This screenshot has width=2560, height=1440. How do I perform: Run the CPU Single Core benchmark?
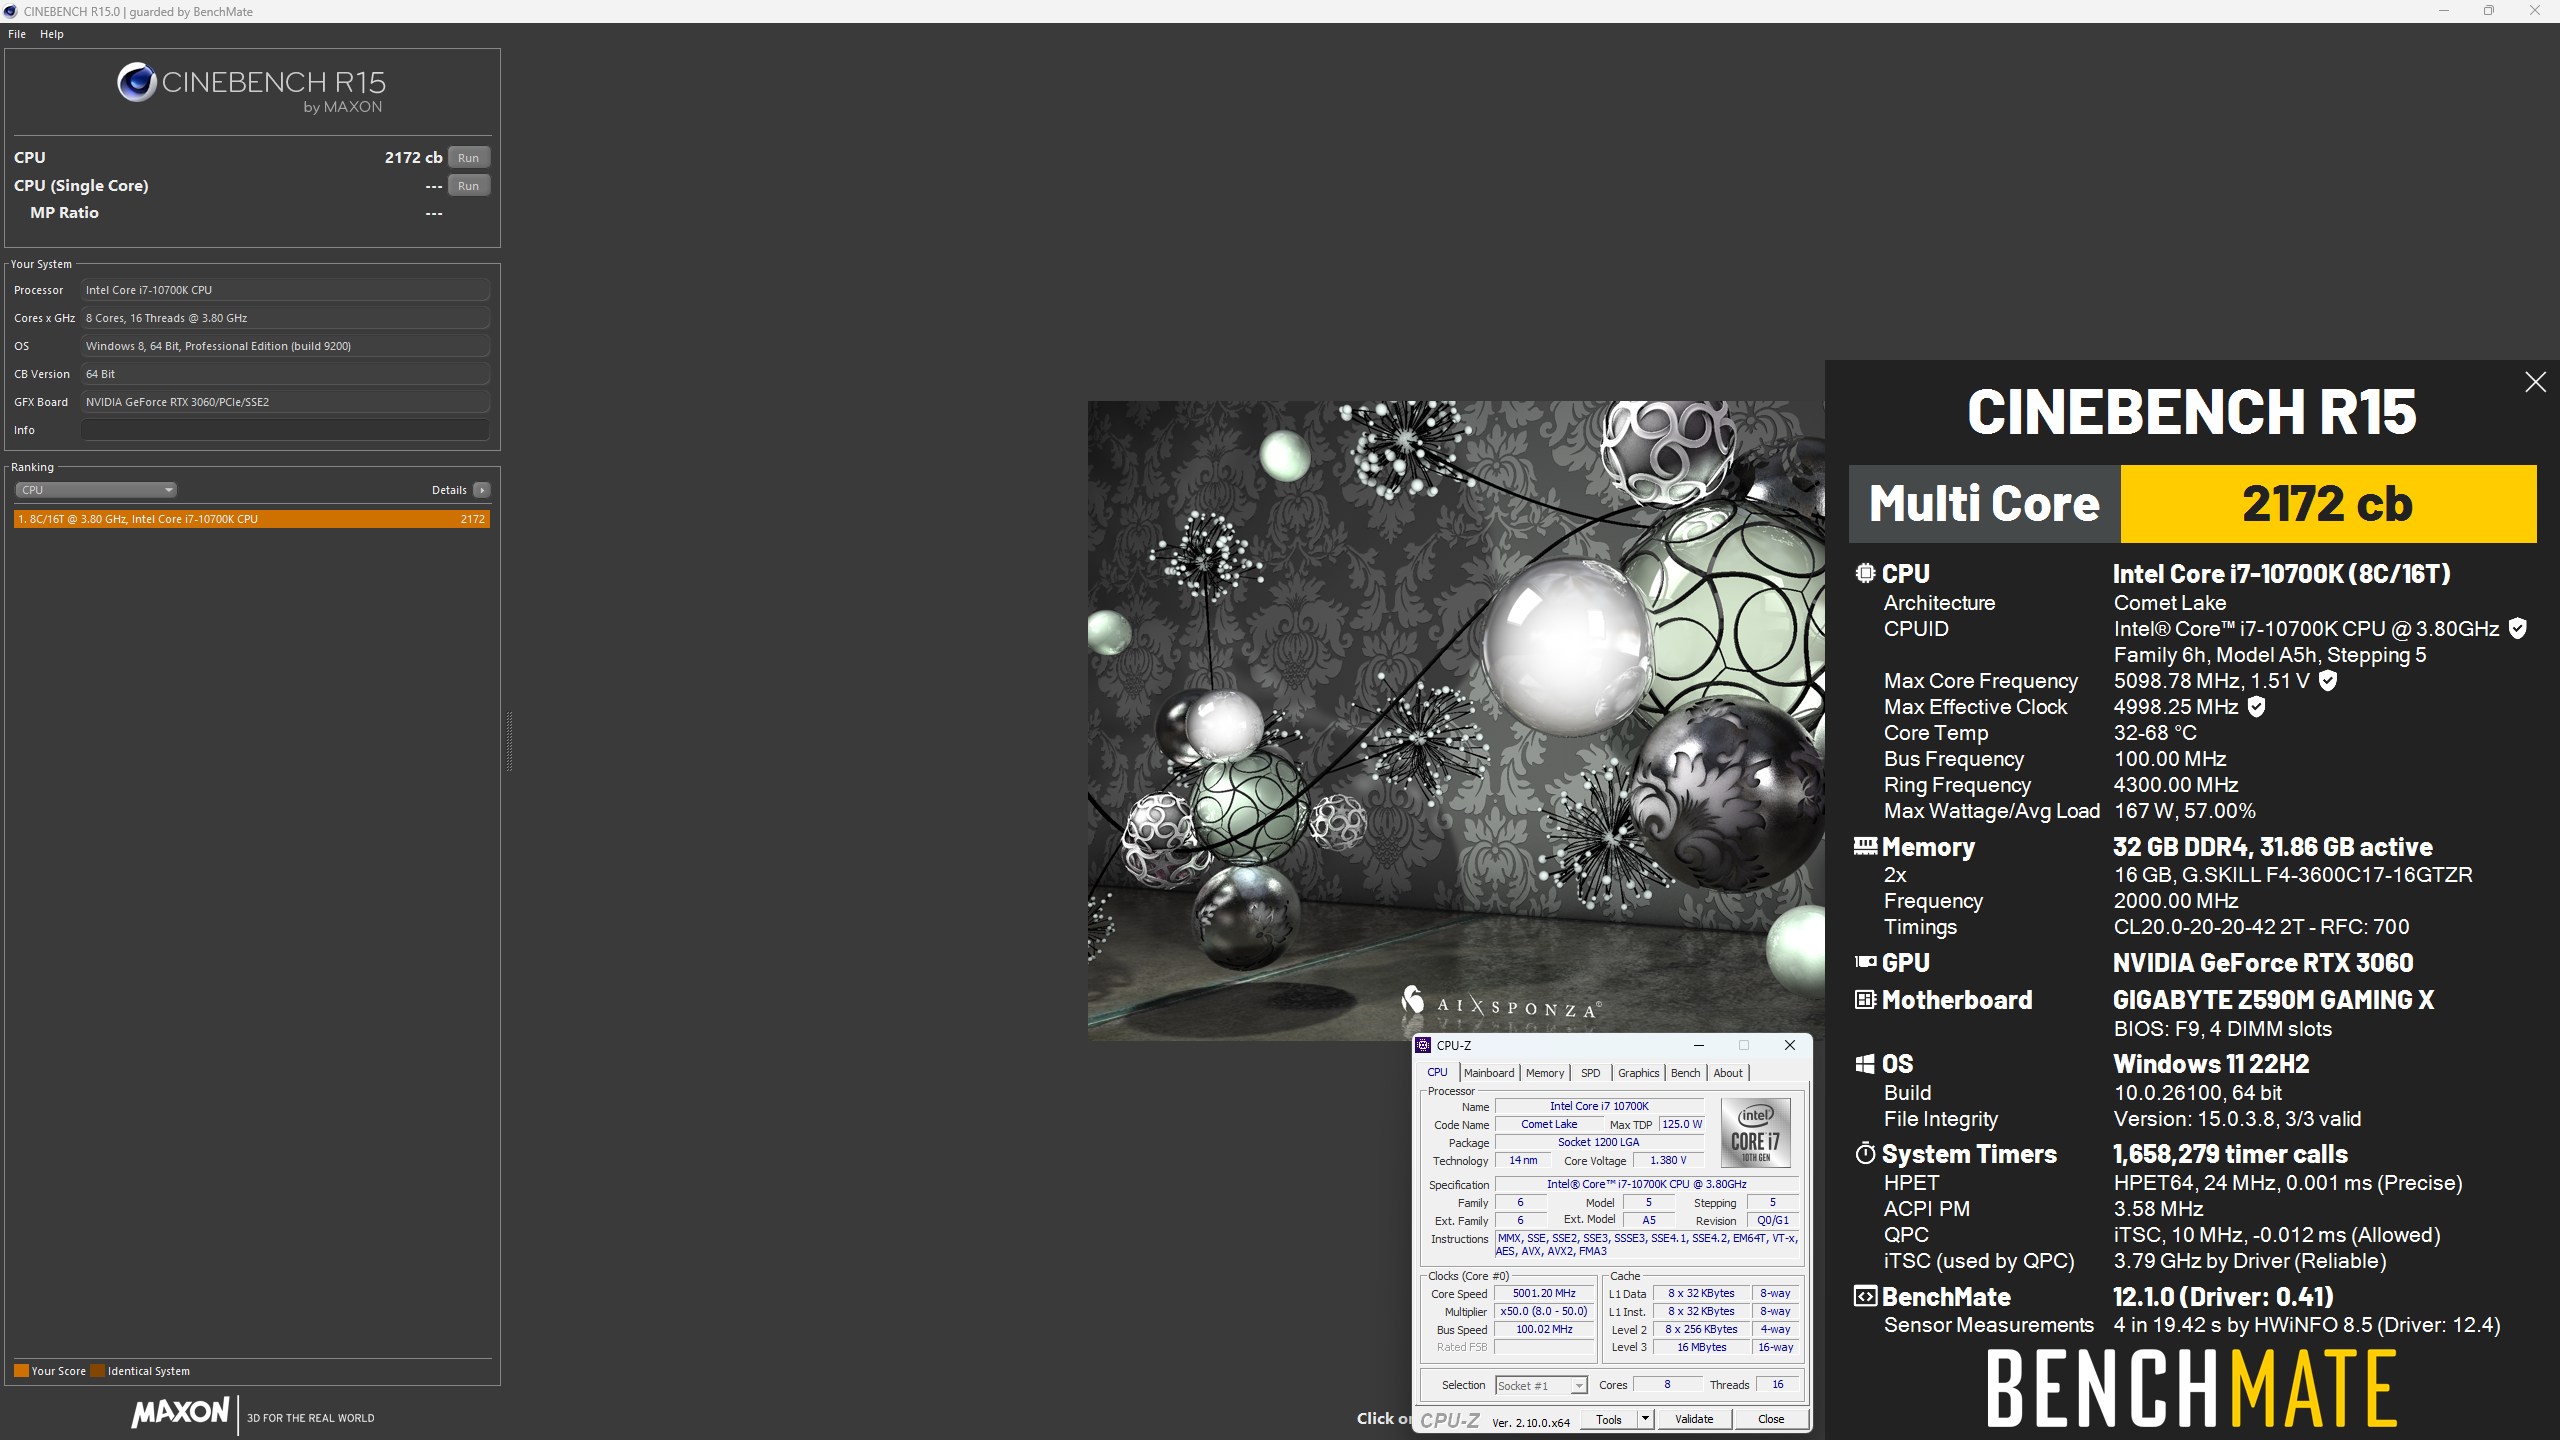468,185
